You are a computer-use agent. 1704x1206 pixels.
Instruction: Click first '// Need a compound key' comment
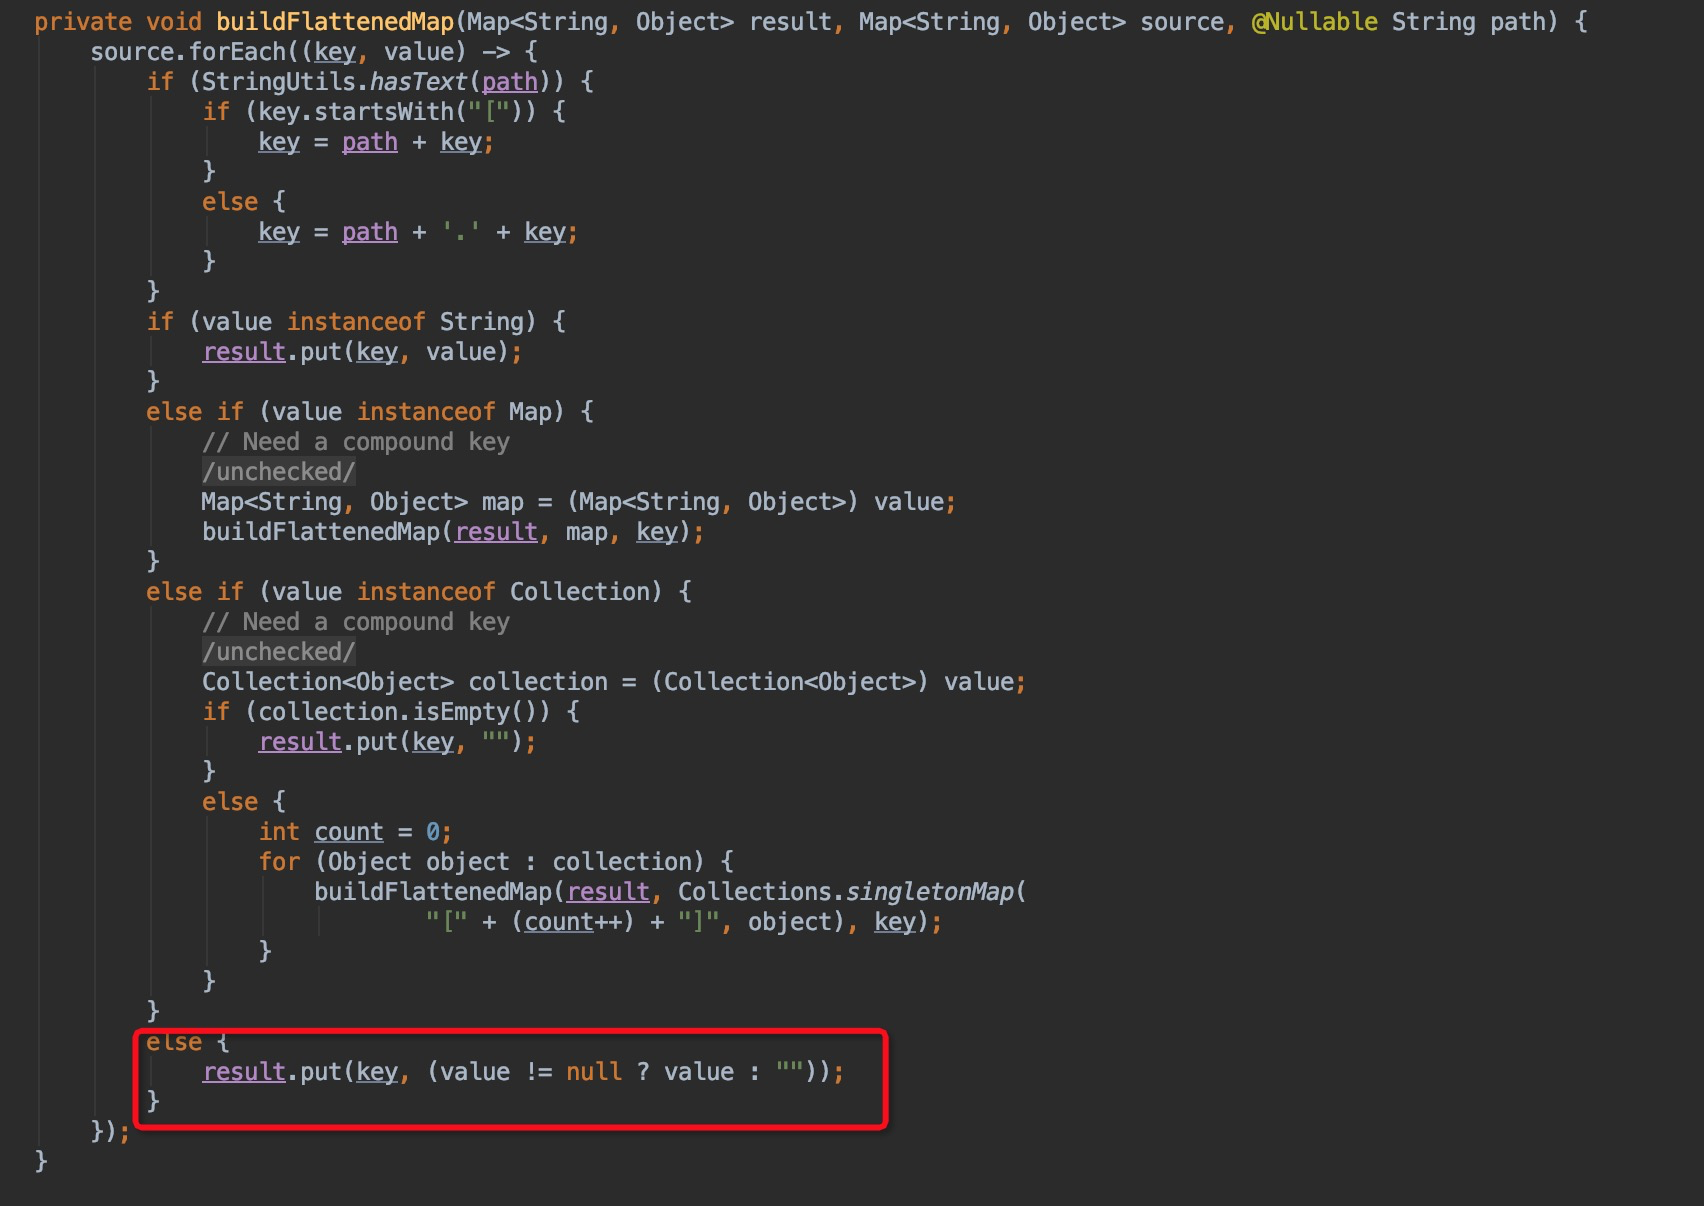(x=356, y=442)
